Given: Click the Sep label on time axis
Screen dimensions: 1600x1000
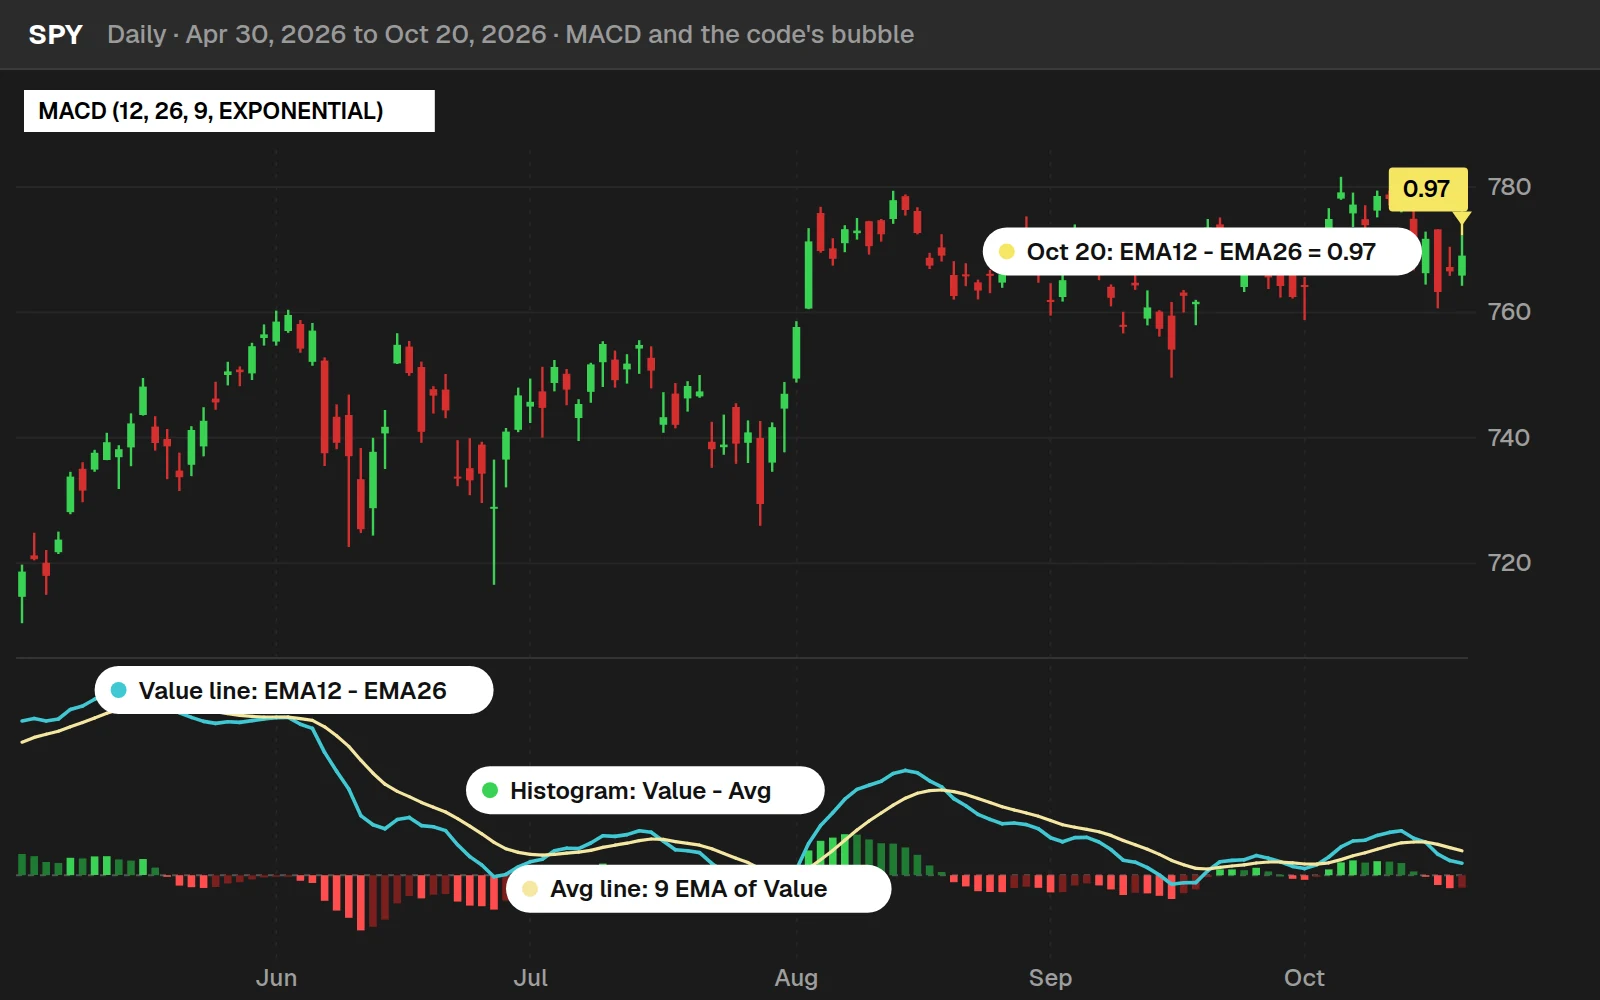Looking at the screenshot, I should pyautogui.click(x=1050, y=977).
